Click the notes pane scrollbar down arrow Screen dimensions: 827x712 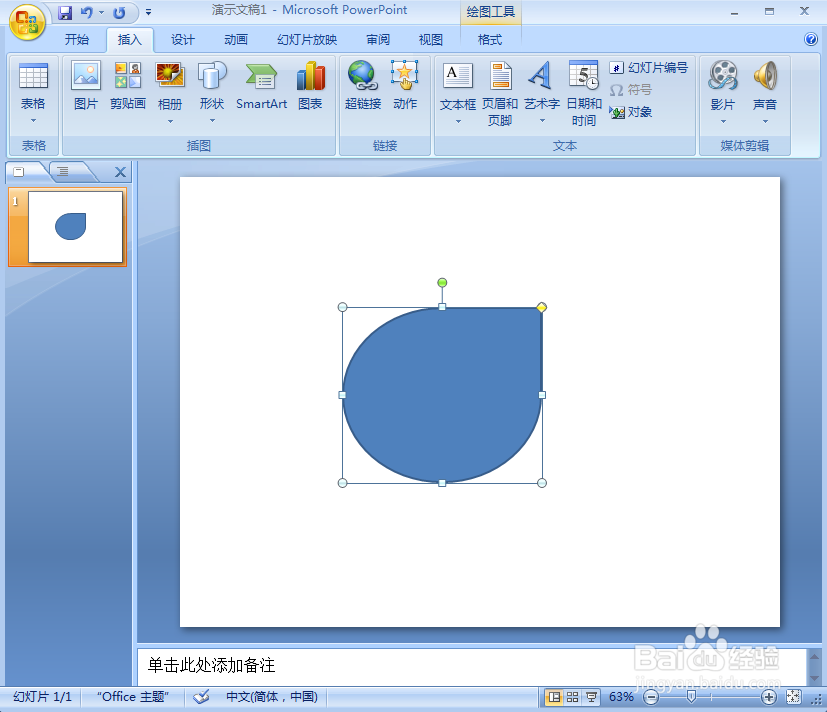pyautogui.click(x=814, y=678)
